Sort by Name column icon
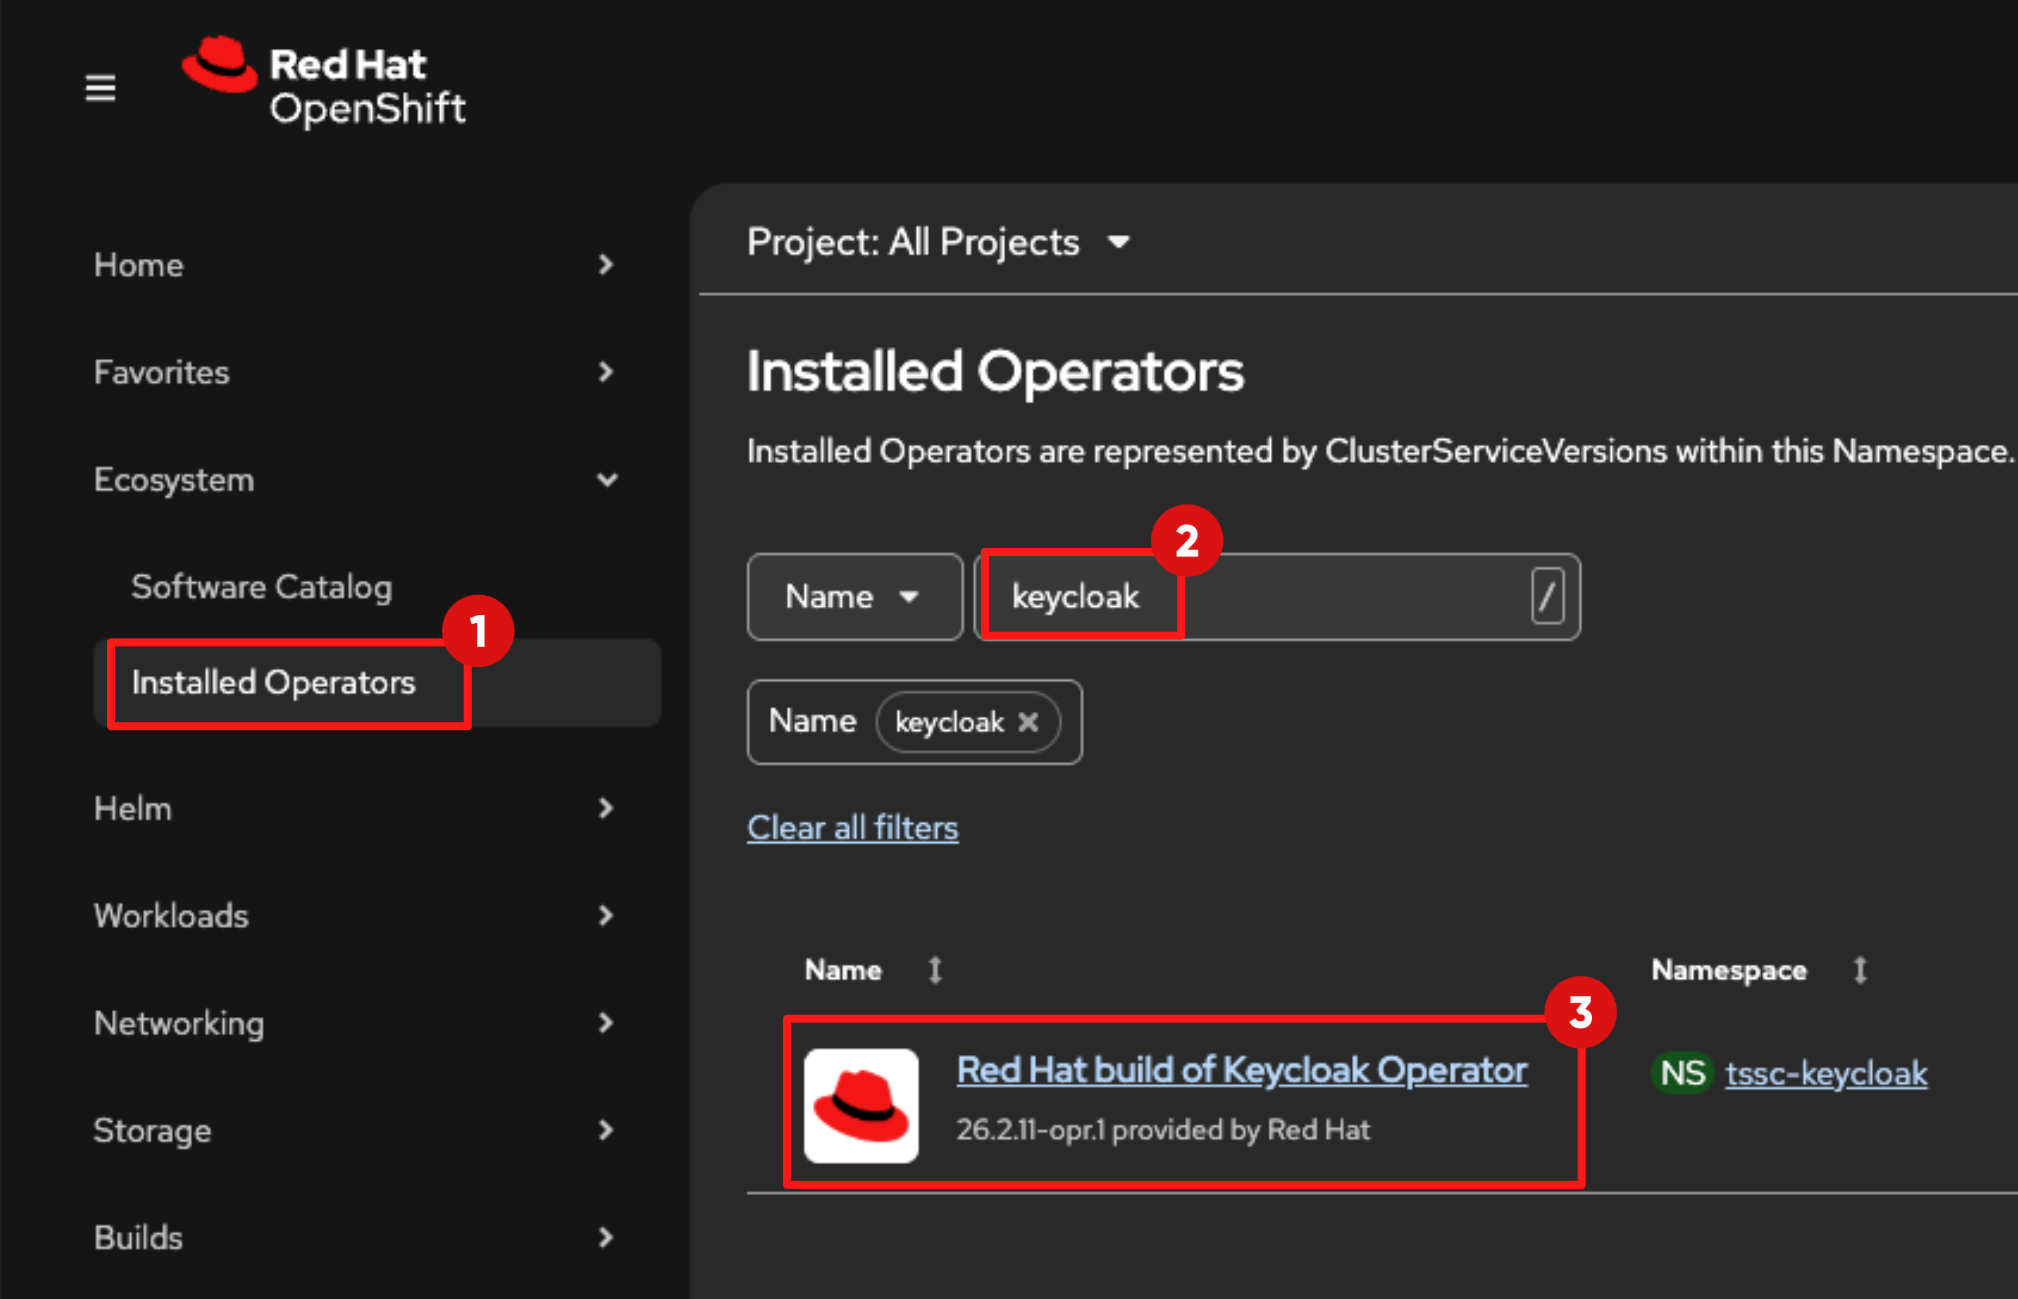This screenshot has height=1299, width=2018. pos(935,970)
